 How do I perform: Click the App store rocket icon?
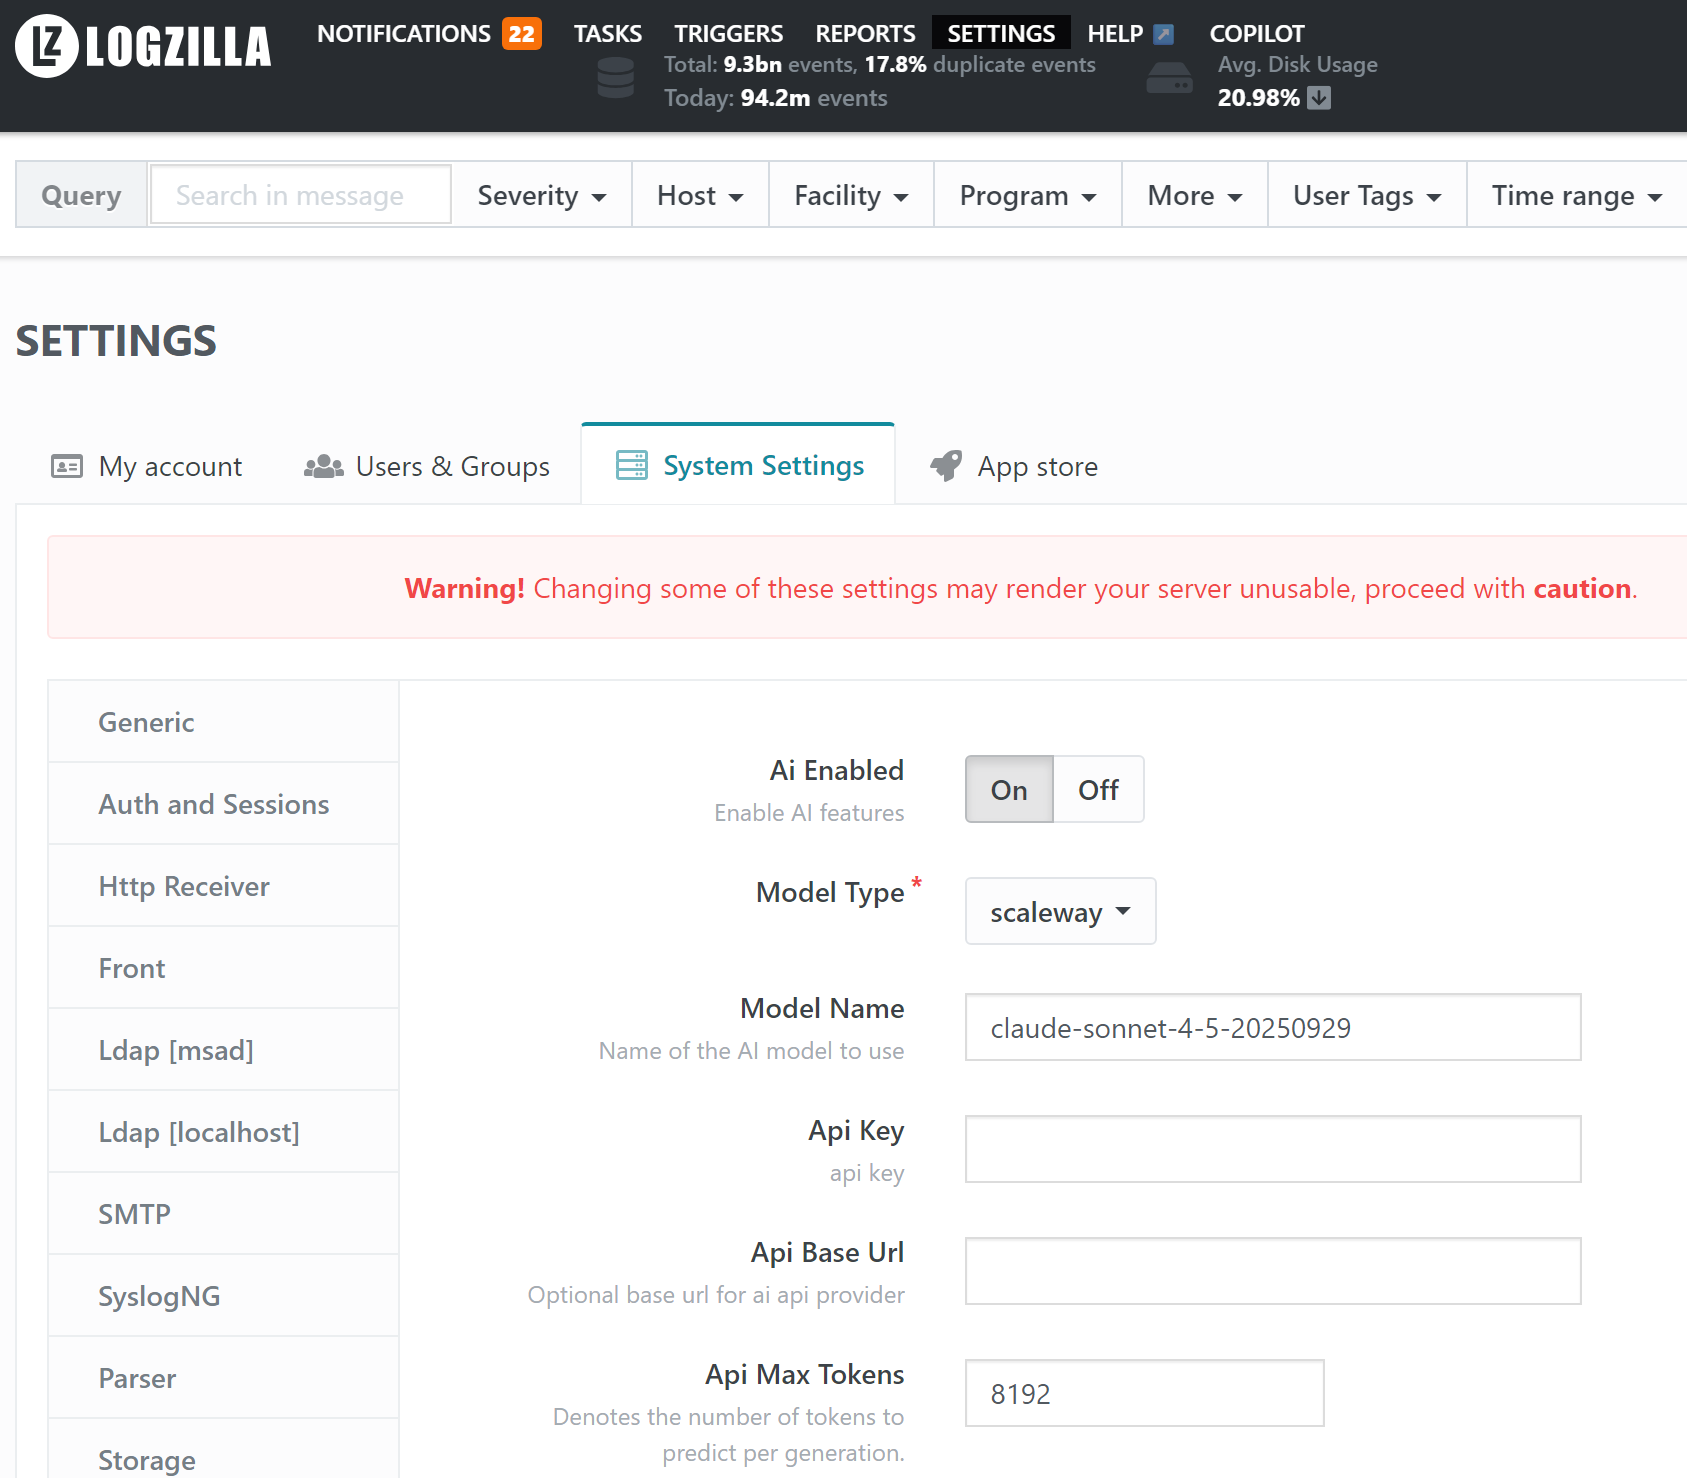point(945,464)
